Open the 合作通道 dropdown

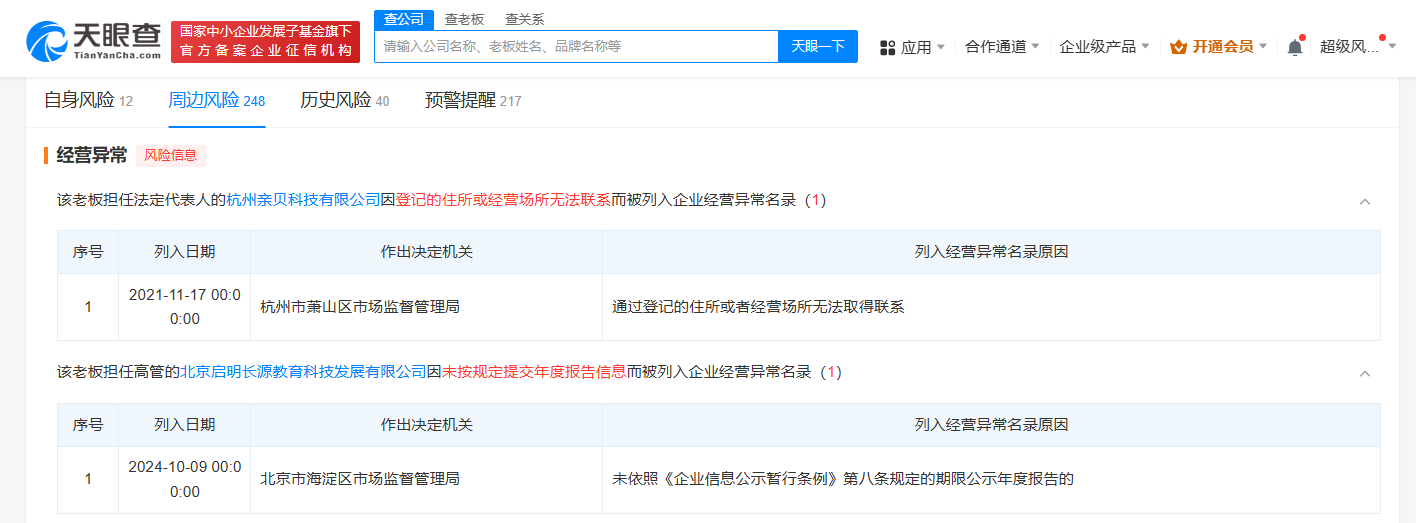1002,46
